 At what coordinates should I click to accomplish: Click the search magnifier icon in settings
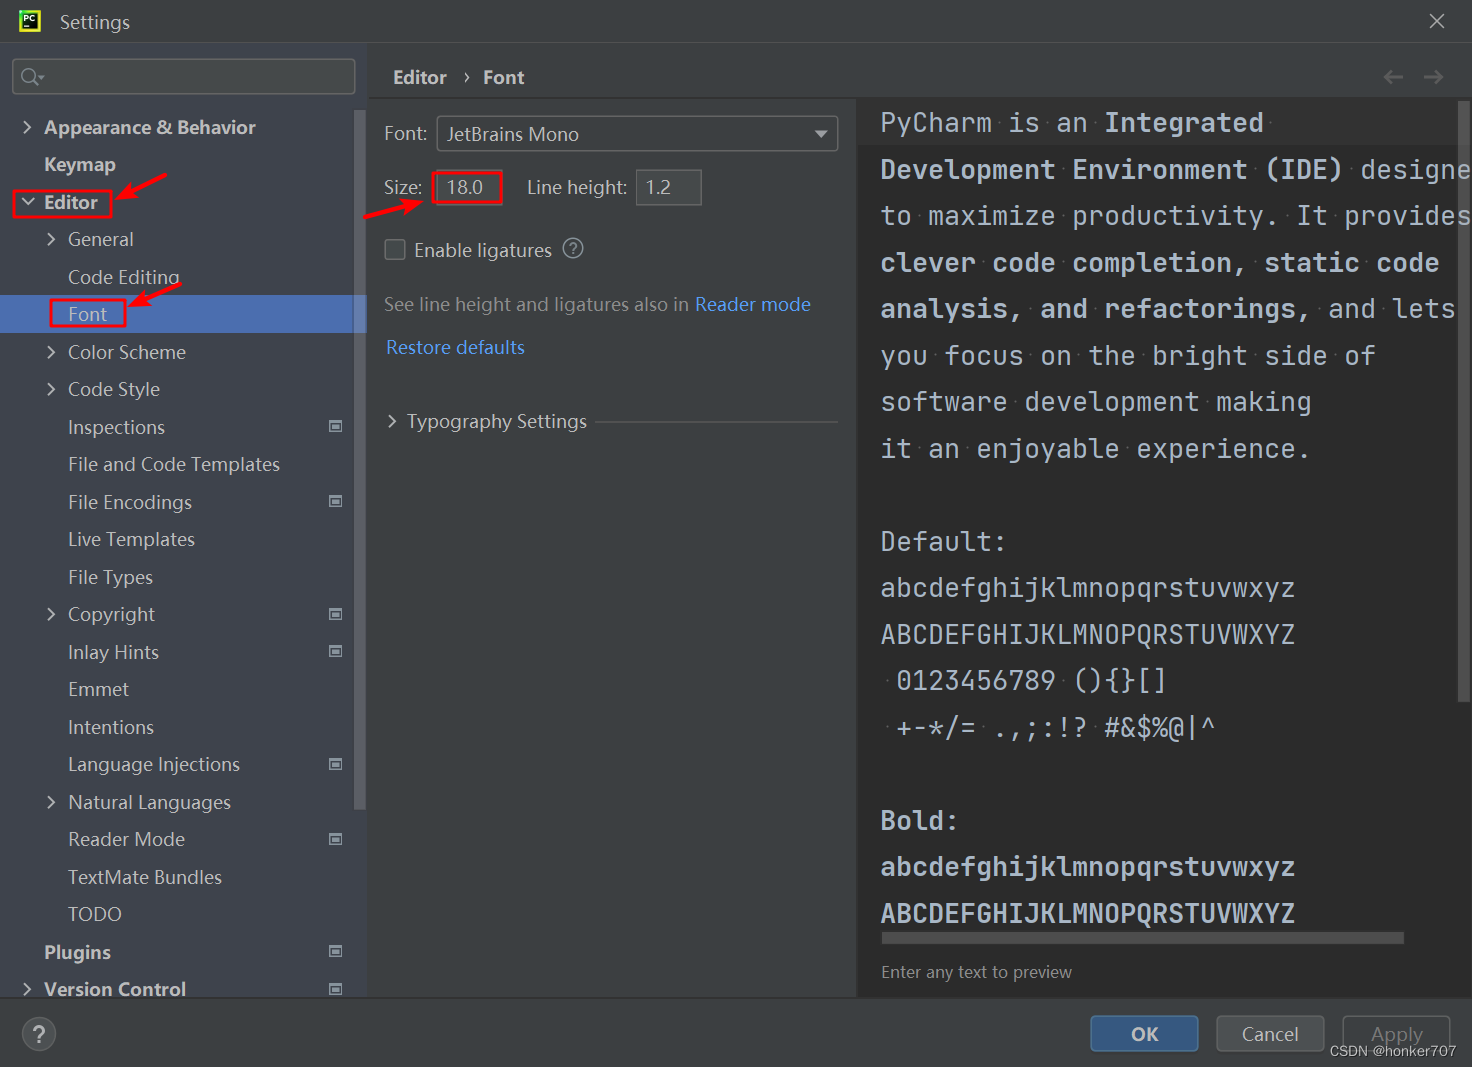click(31, 77)
